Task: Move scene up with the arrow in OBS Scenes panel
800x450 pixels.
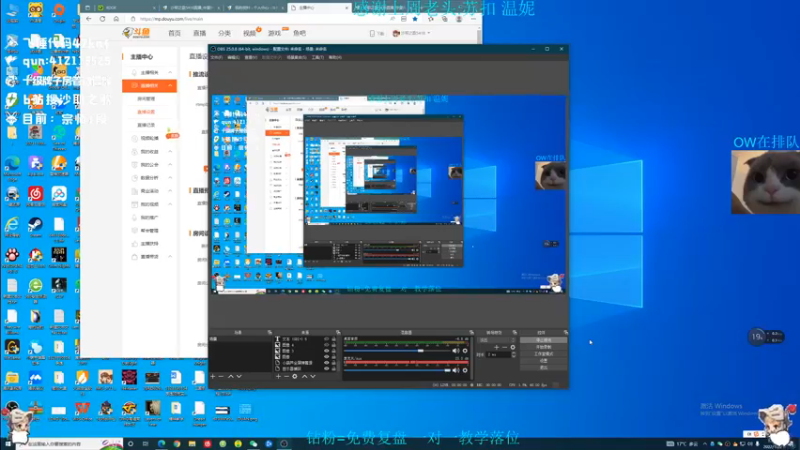Action: click(x=231, y=376)
